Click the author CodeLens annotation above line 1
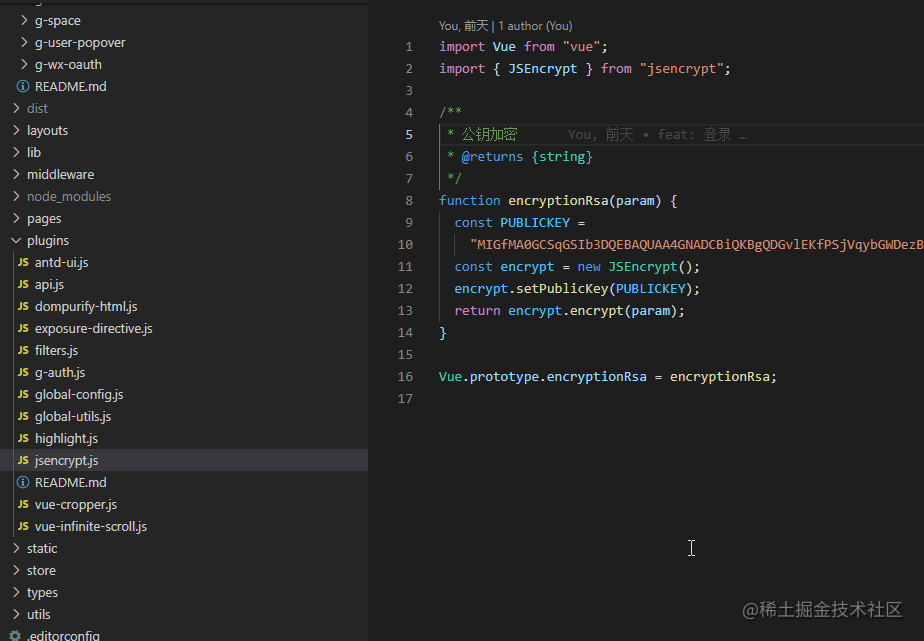924x641 pixels. 506,26
